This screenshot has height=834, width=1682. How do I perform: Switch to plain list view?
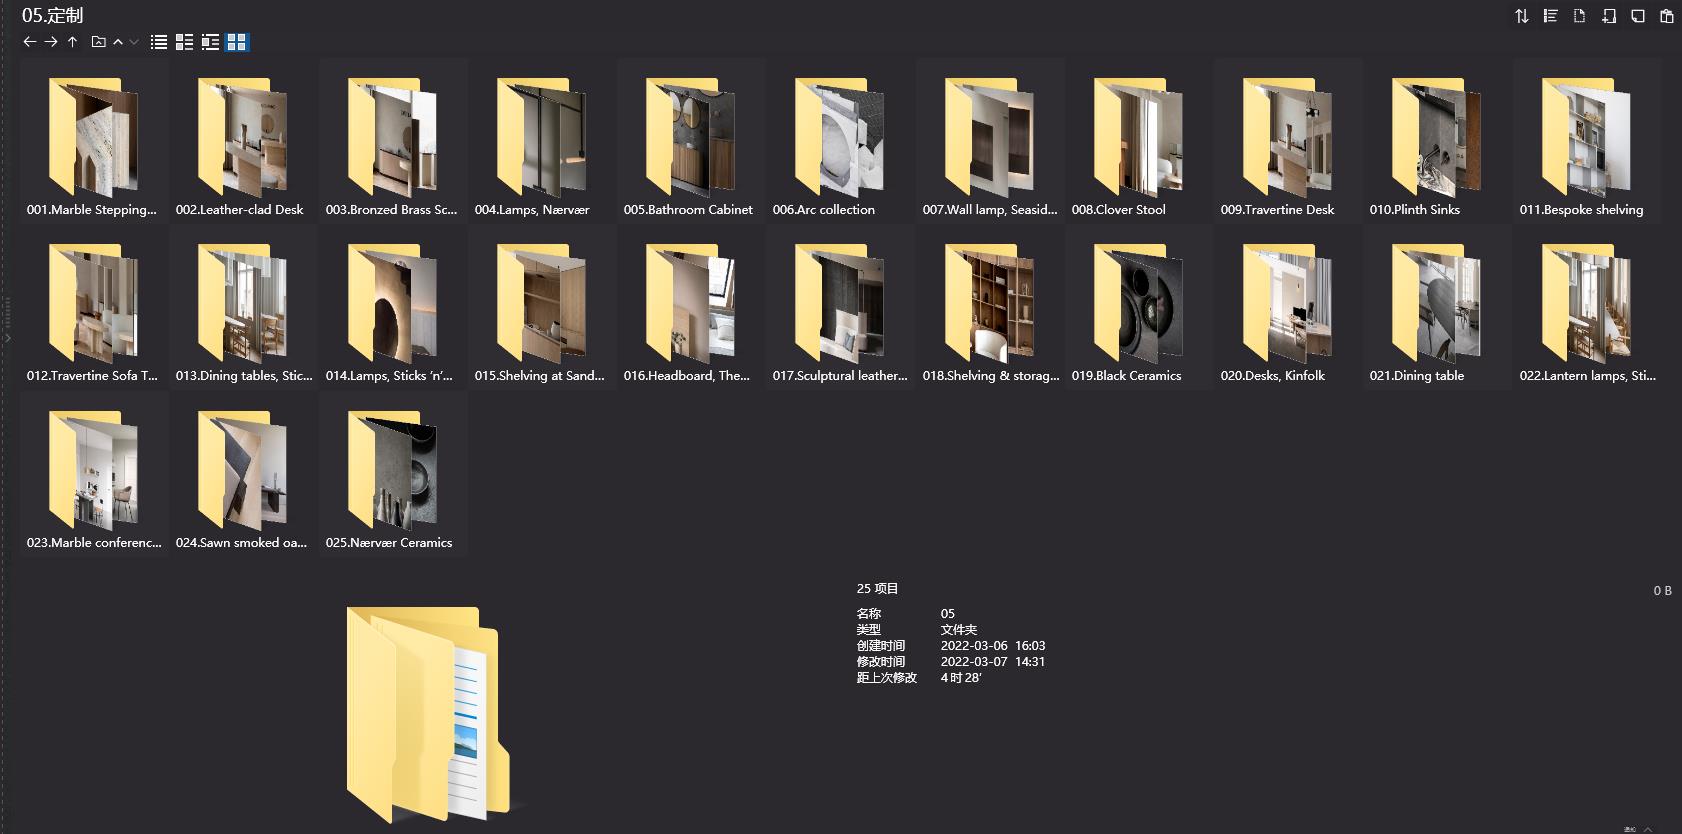click(159, 42)
